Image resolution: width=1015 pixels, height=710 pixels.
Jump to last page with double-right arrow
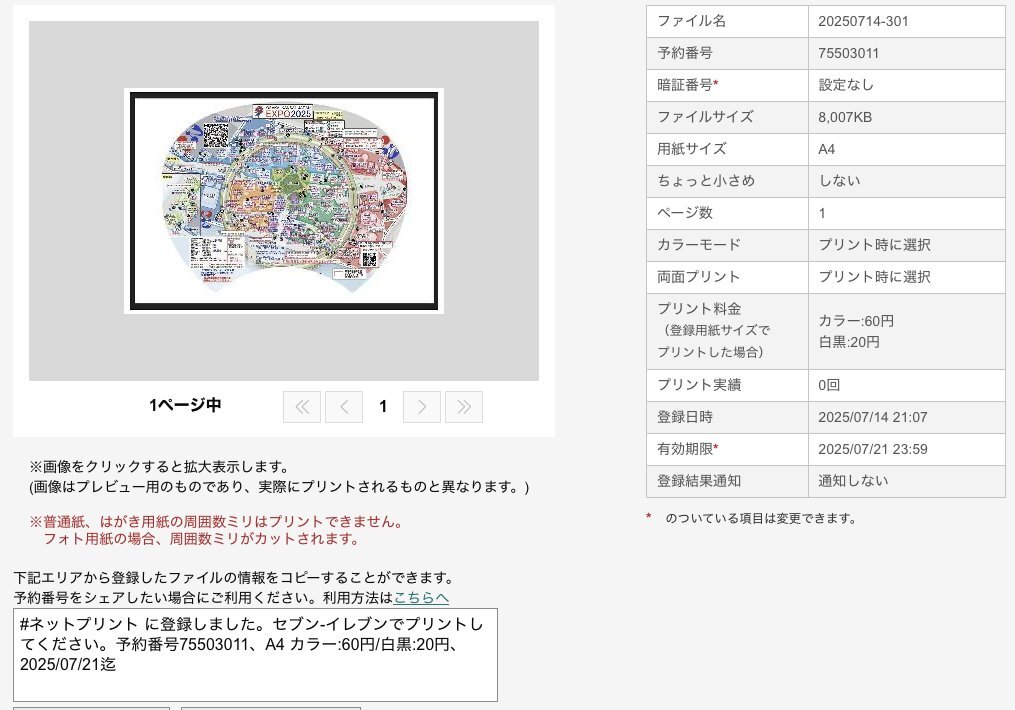pos(463,407)
